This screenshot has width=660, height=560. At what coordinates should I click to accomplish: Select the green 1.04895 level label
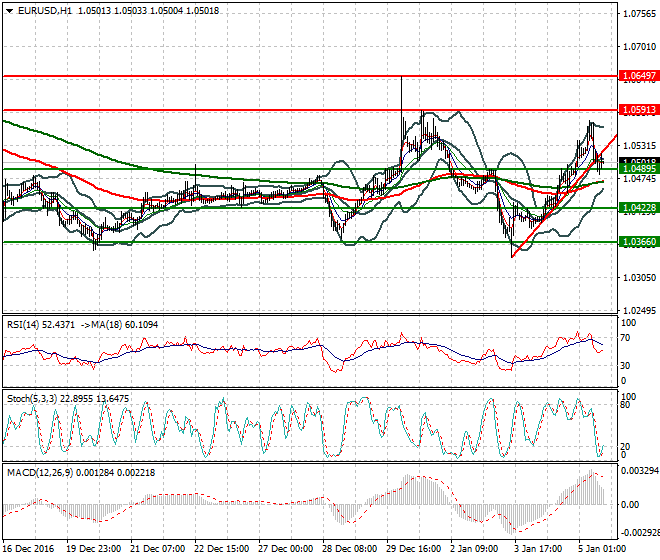(639, 169)
